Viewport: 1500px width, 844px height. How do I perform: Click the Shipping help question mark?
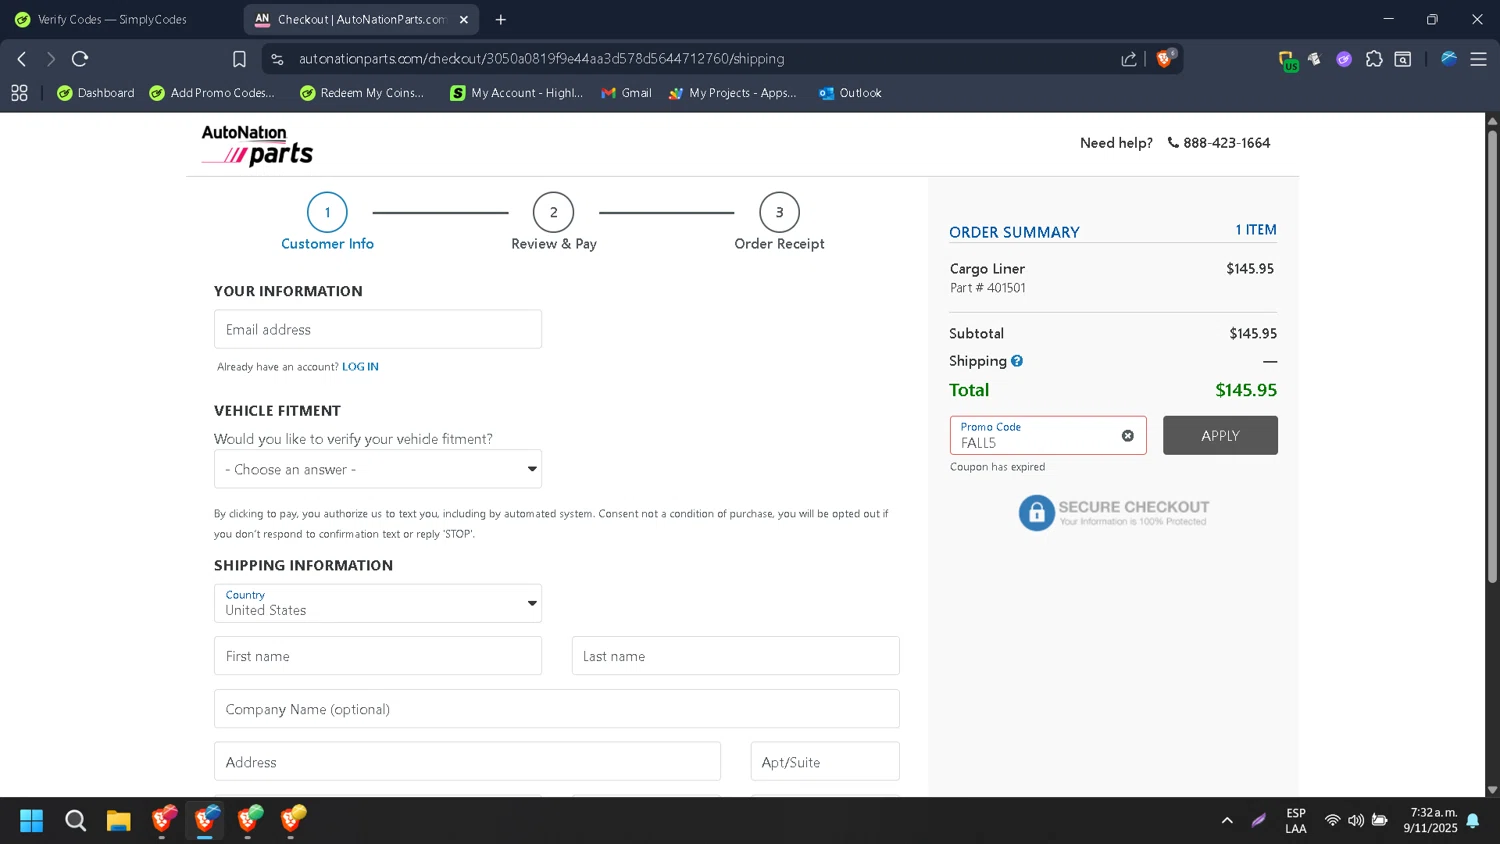(1017, 361)
